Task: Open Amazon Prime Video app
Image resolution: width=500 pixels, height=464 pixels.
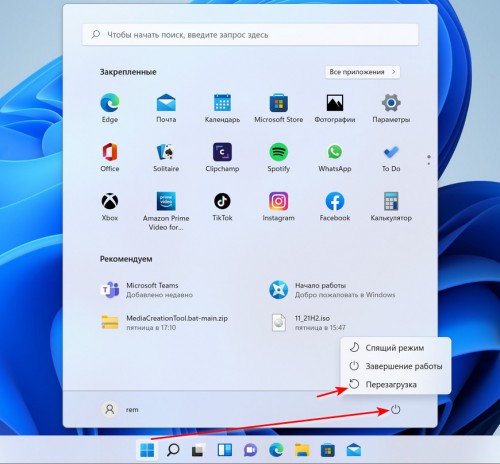Action: [x=166, y=211]
